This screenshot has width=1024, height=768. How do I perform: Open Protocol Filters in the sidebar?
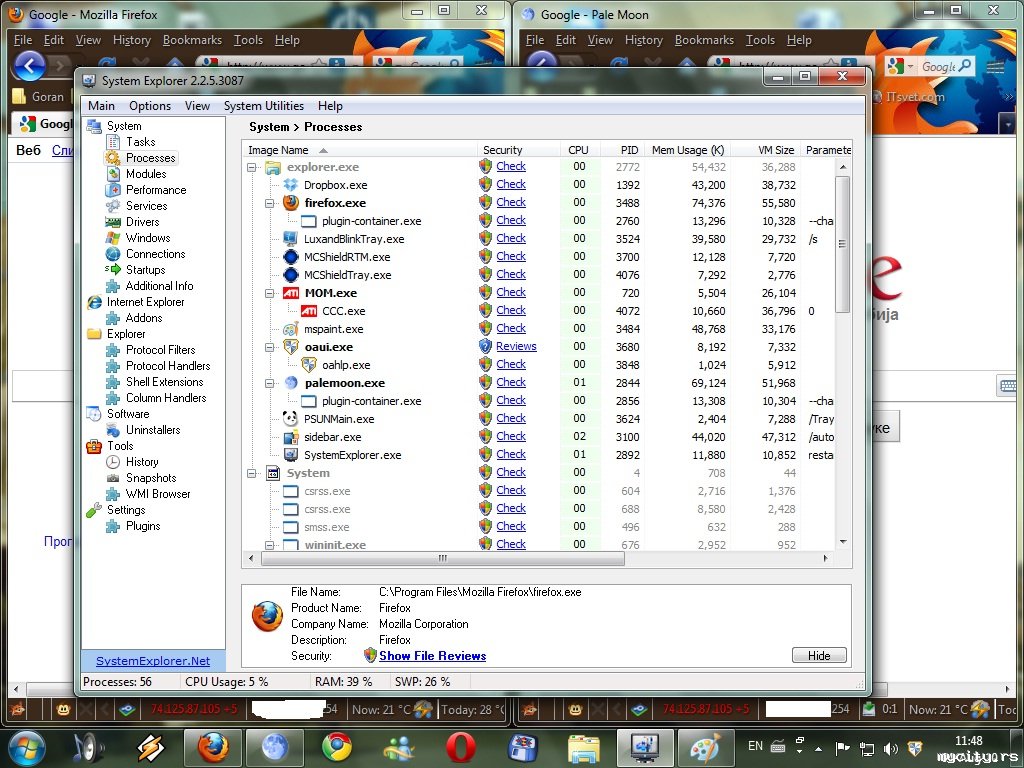pyautogui.click(x=160, y=350)
